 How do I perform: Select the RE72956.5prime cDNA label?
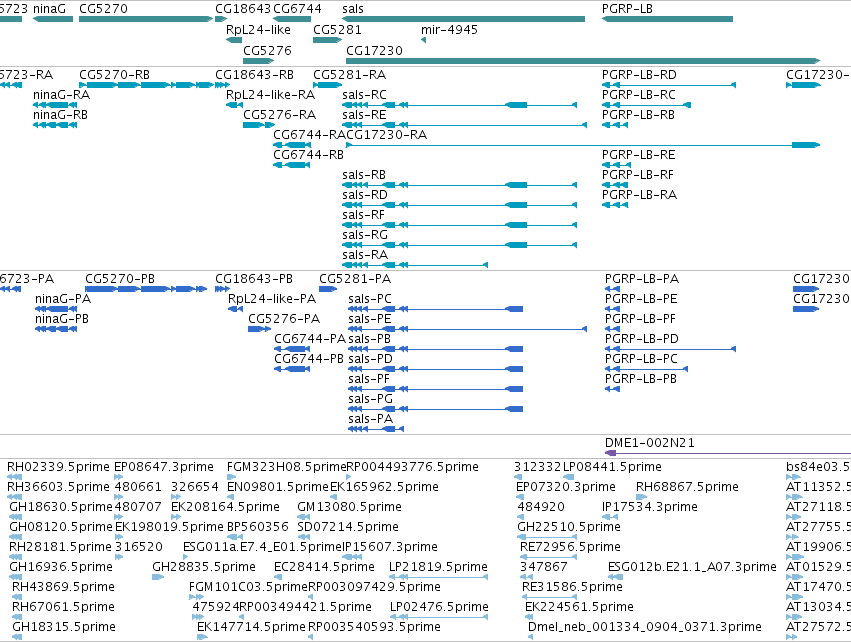570,546
